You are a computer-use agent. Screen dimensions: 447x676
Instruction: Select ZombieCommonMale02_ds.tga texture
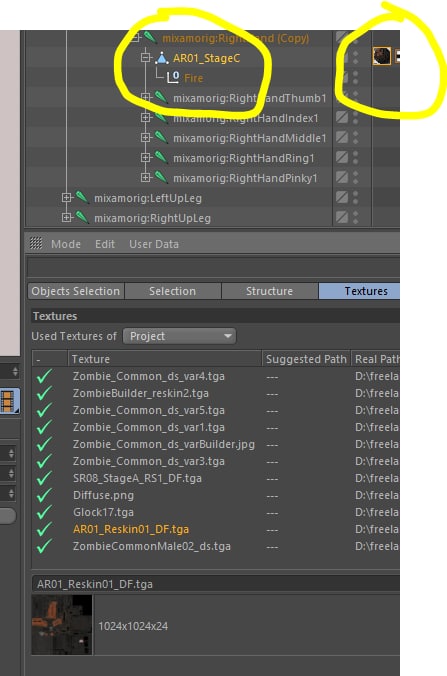[152, 546]
